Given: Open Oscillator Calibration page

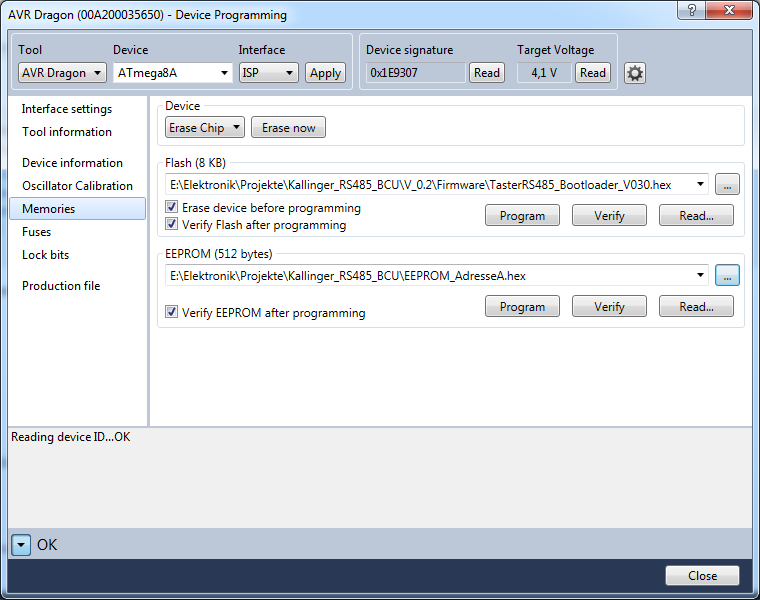Looking at the screenshot, I should [x=77, y=186].
